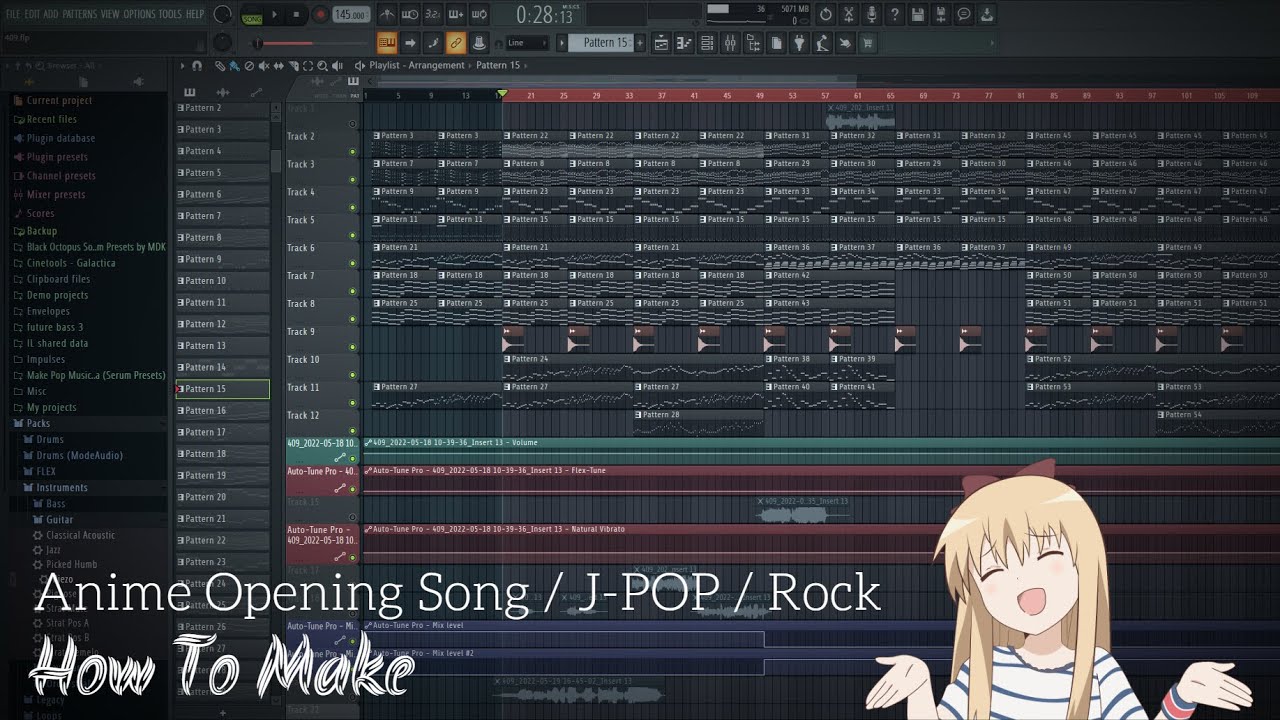Stop playback with the Stop button
The height and width of the screenshot is (720, 1280).
click(x=297, y=15)
